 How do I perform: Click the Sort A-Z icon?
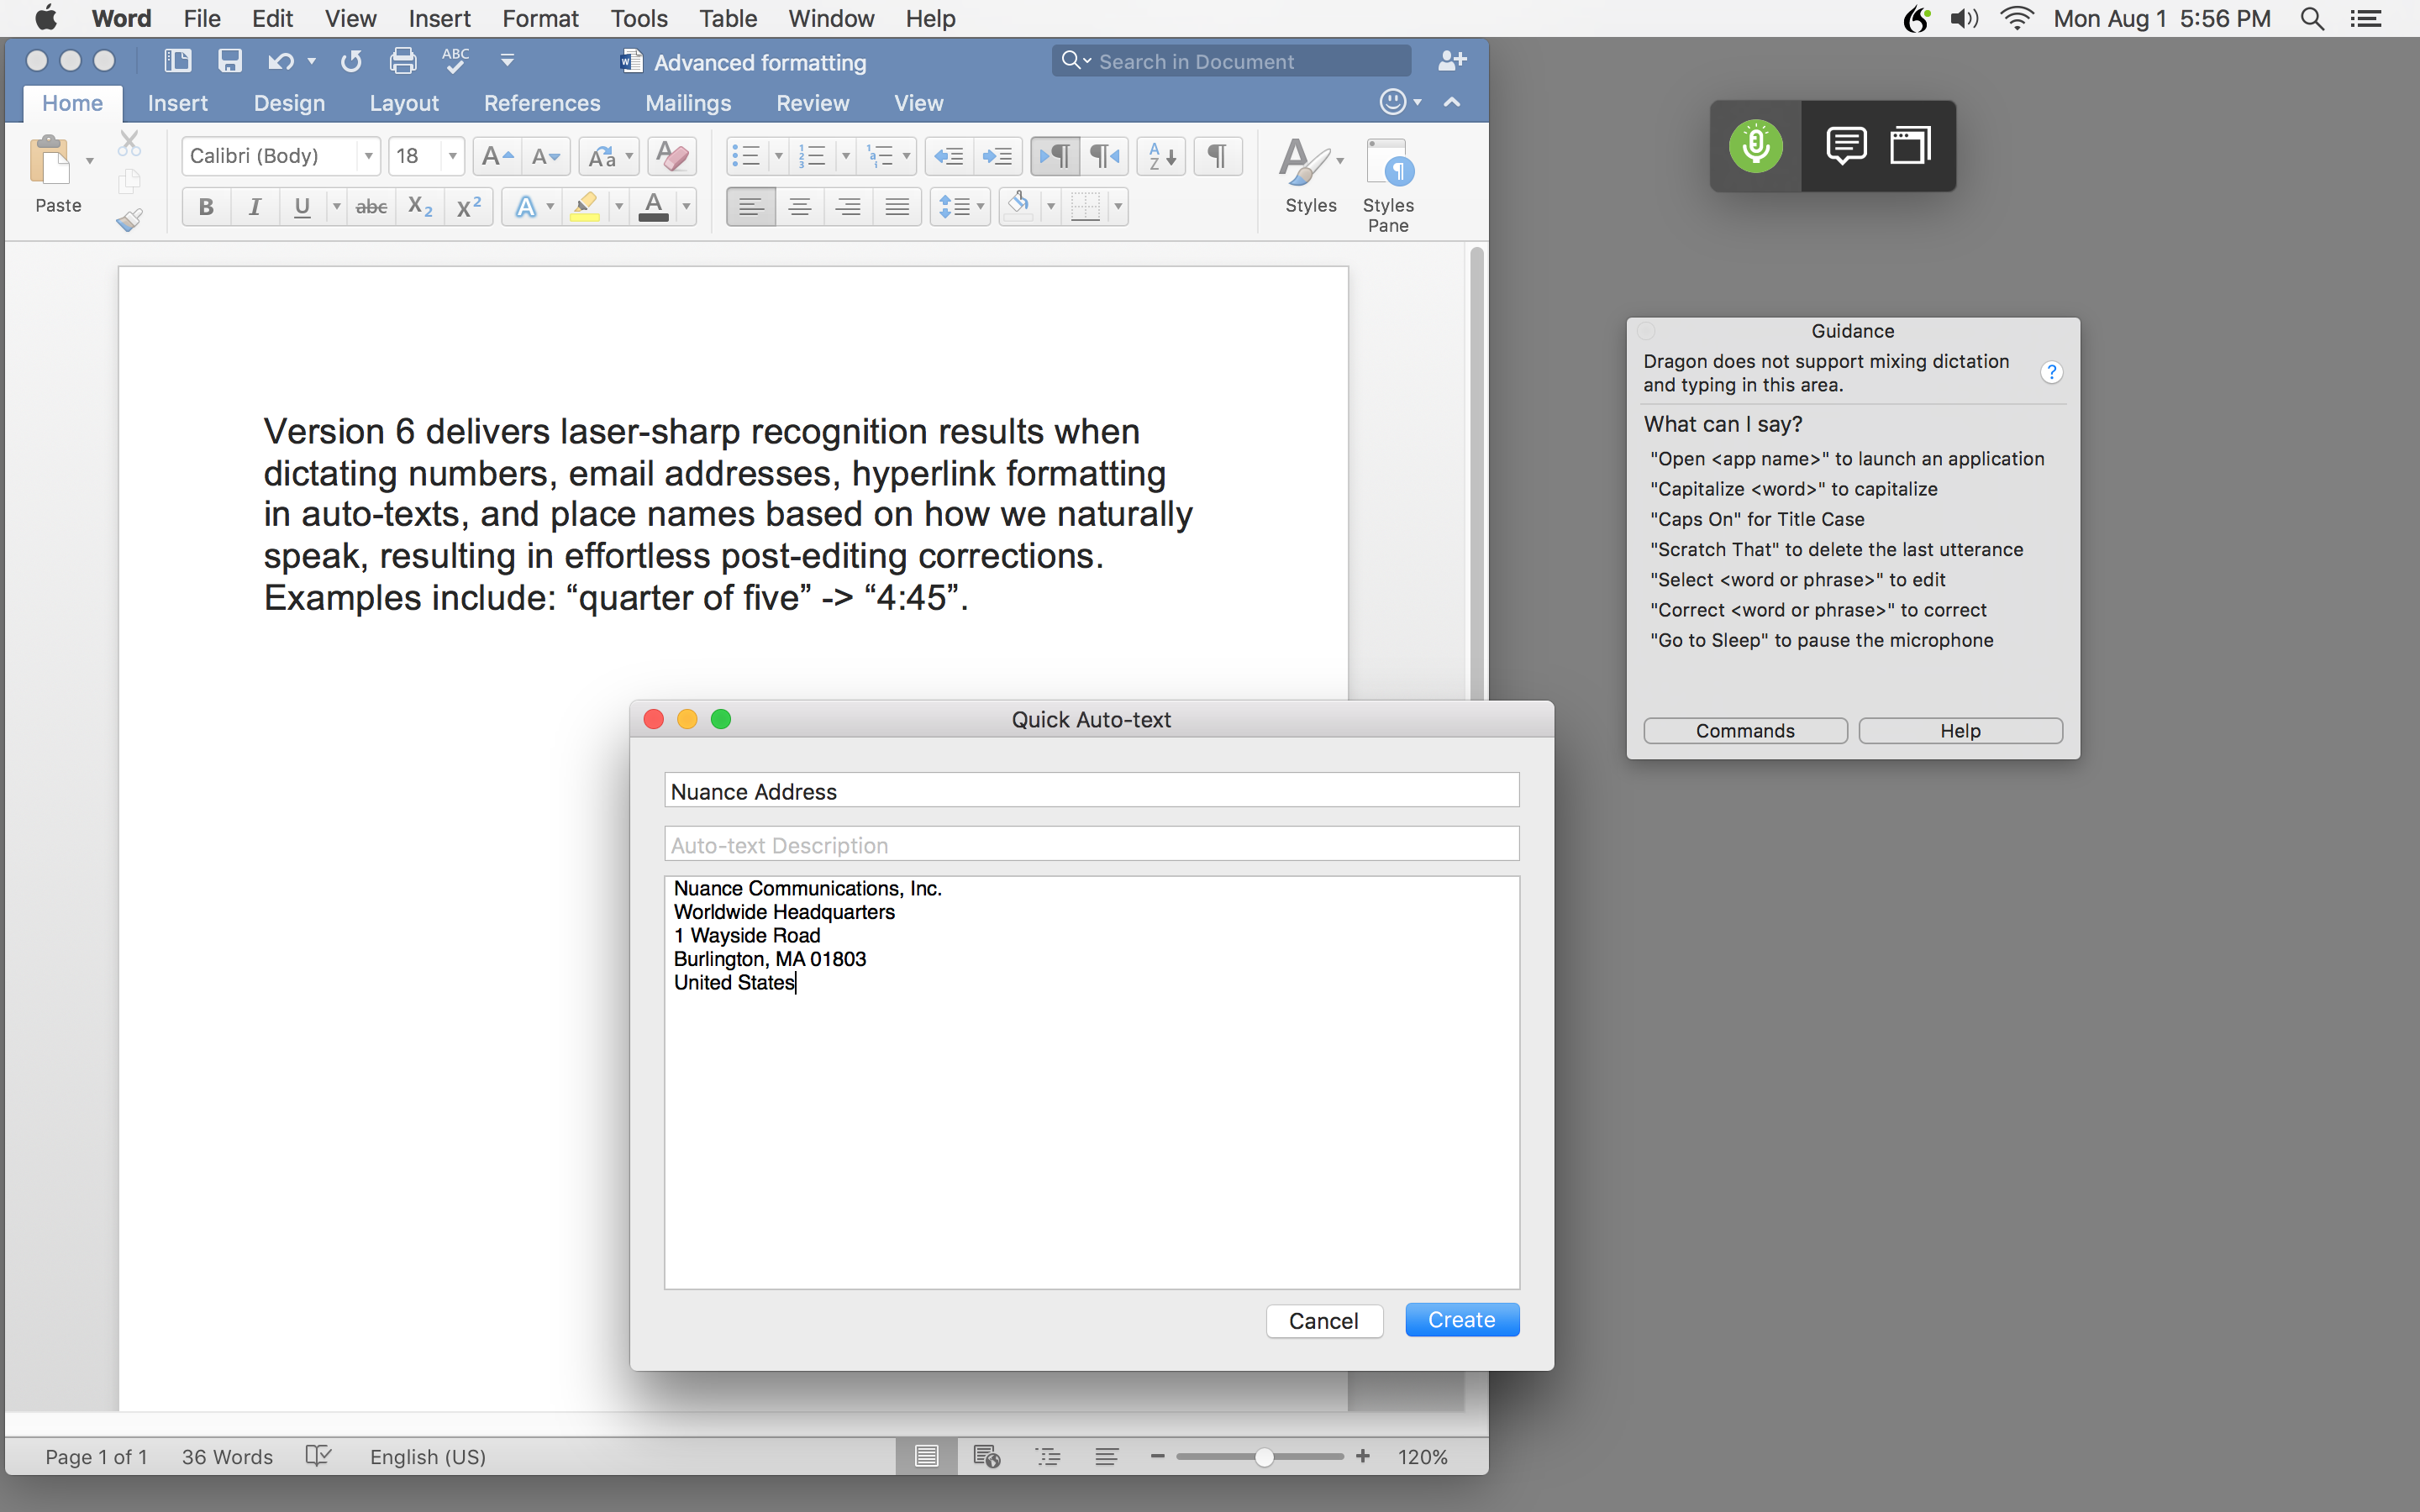1162,156
